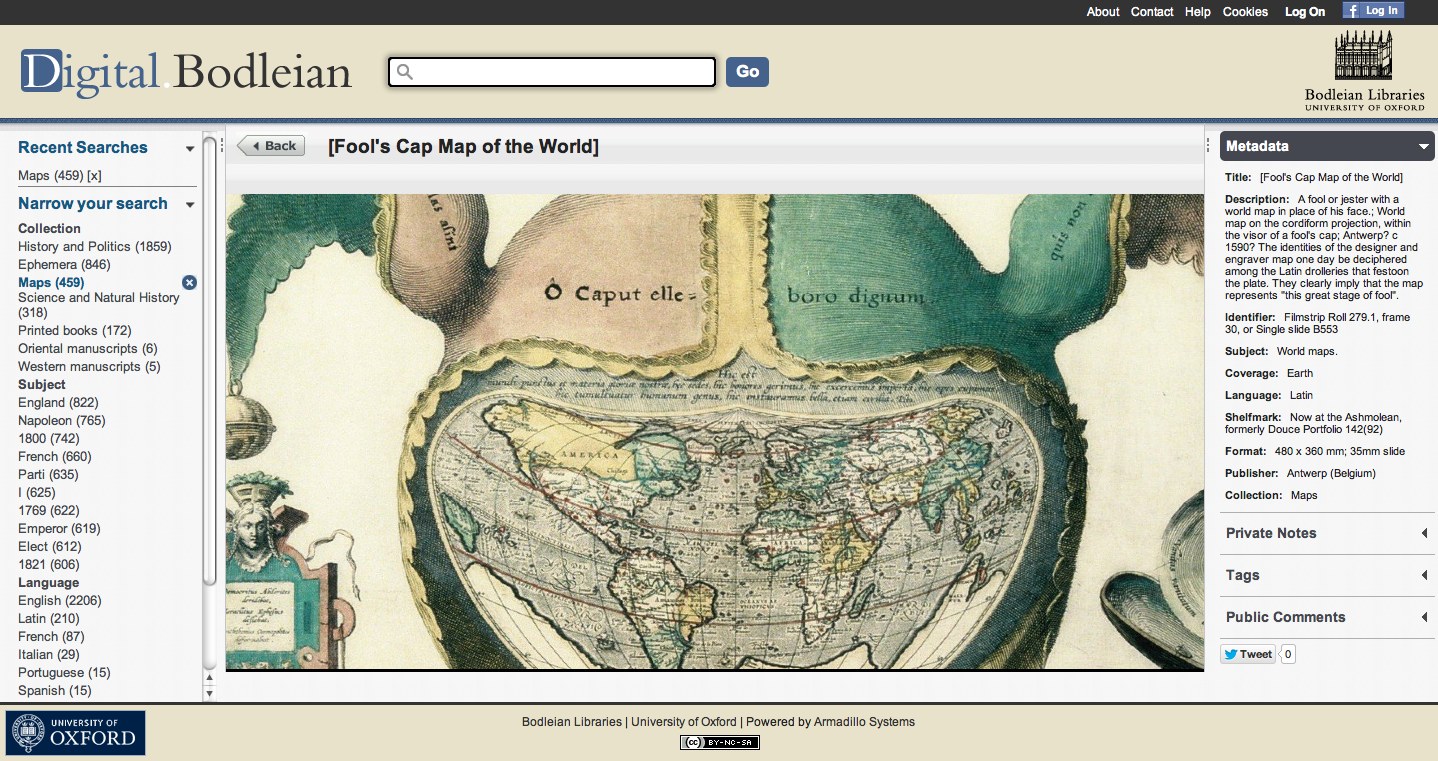Click the tweet count bubble

point(1288,654)
